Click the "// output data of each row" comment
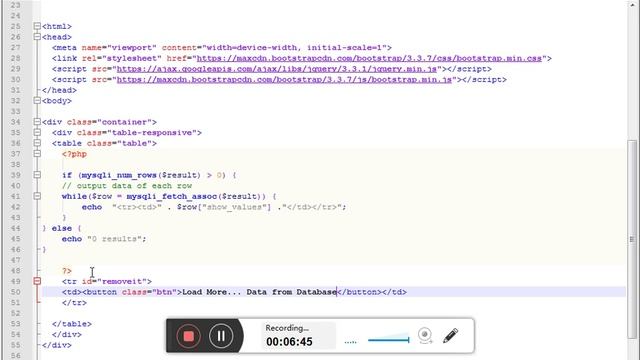The height and width of the screenshot is (360, 640). coord(127,186)
